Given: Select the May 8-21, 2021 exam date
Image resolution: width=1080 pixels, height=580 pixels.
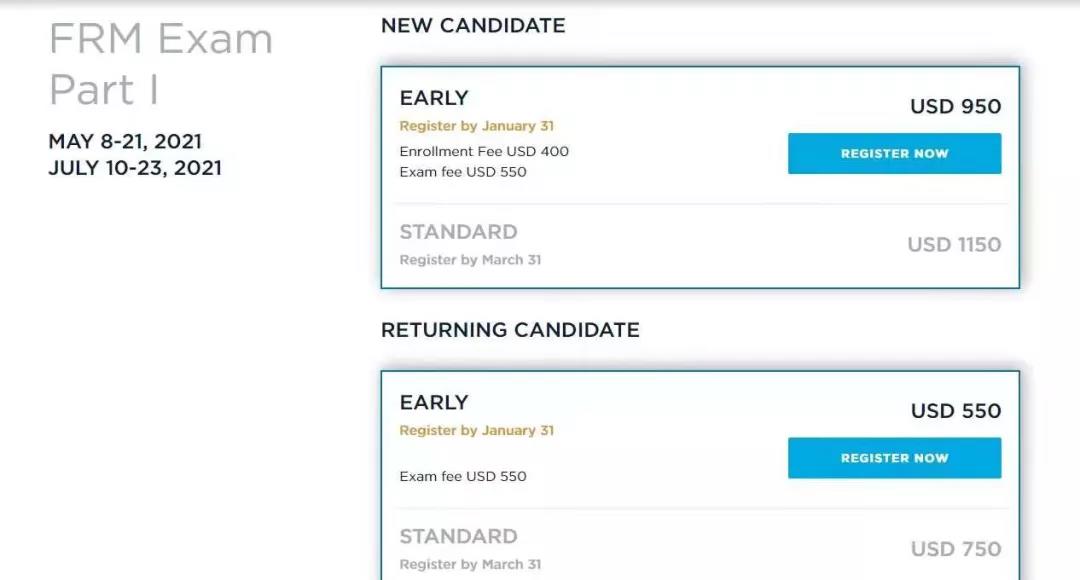Looking at the screenshot, I should pos(125,142).
